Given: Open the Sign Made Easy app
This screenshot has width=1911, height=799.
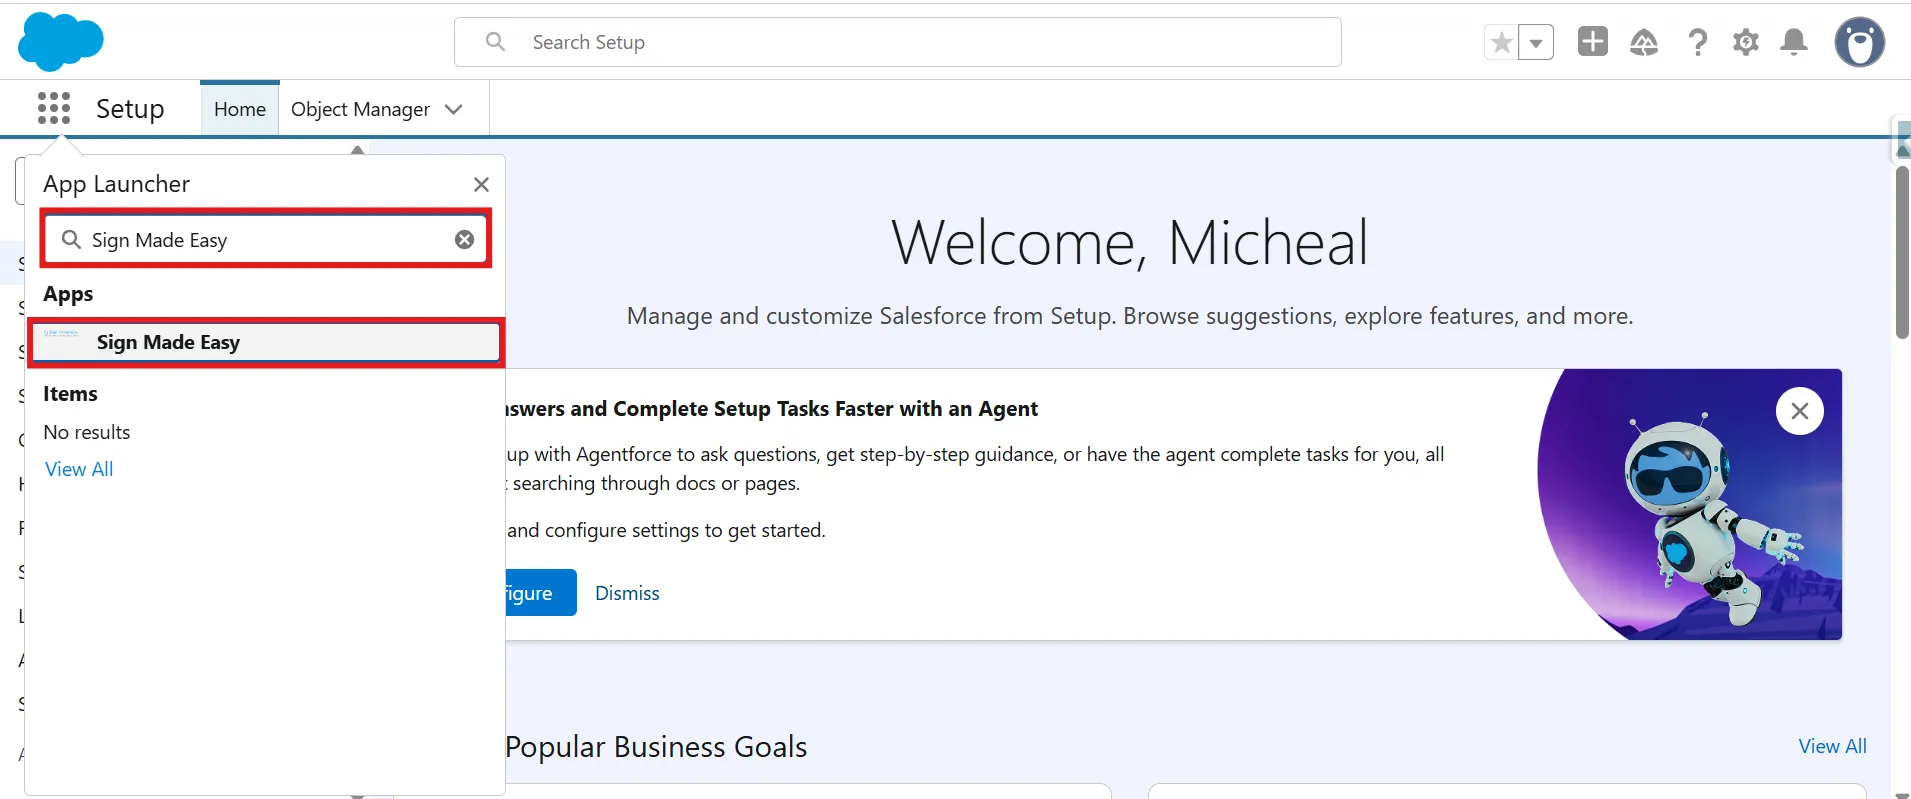Looking at the screenshot, I should pyautogui.click(x=266, y=342).
